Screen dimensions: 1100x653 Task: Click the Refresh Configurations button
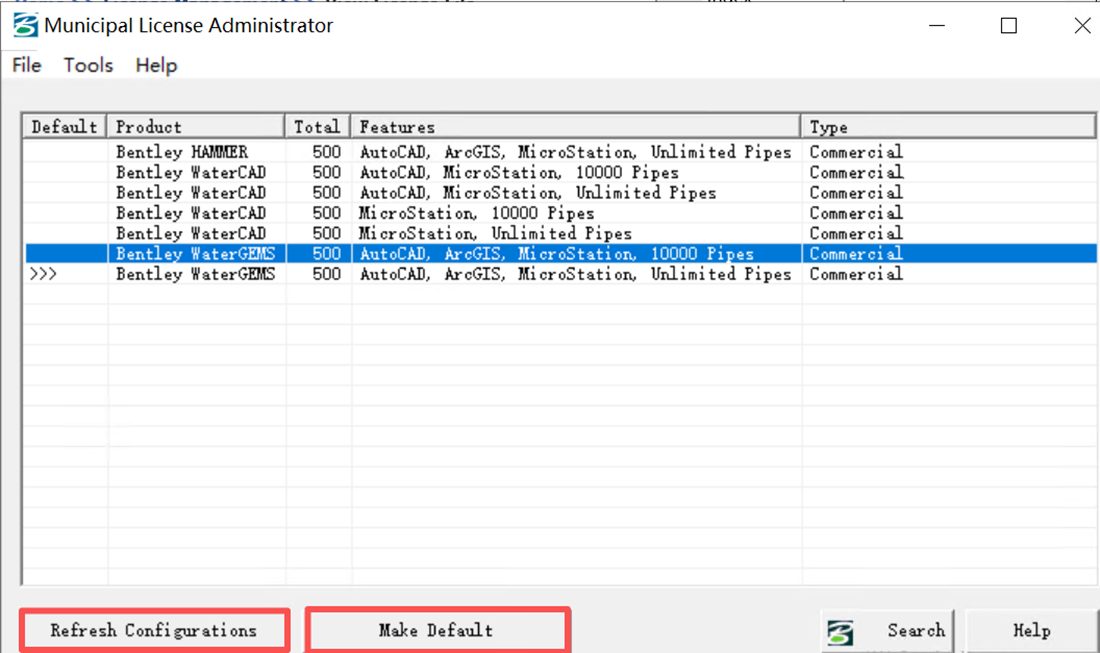pyautogui.click(x=154, y=630)
